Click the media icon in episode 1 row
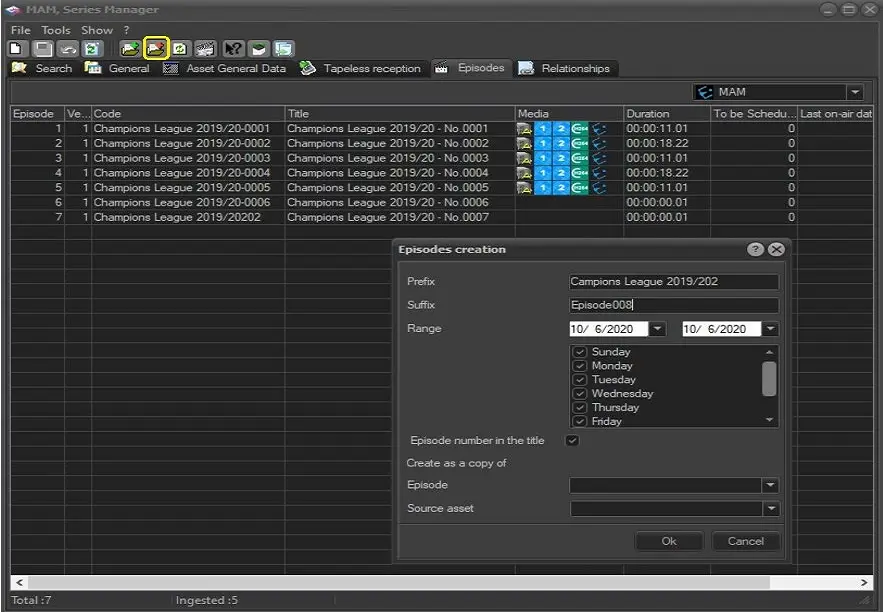The width and height of the screenshot is (883, 612). pos(525,129)
